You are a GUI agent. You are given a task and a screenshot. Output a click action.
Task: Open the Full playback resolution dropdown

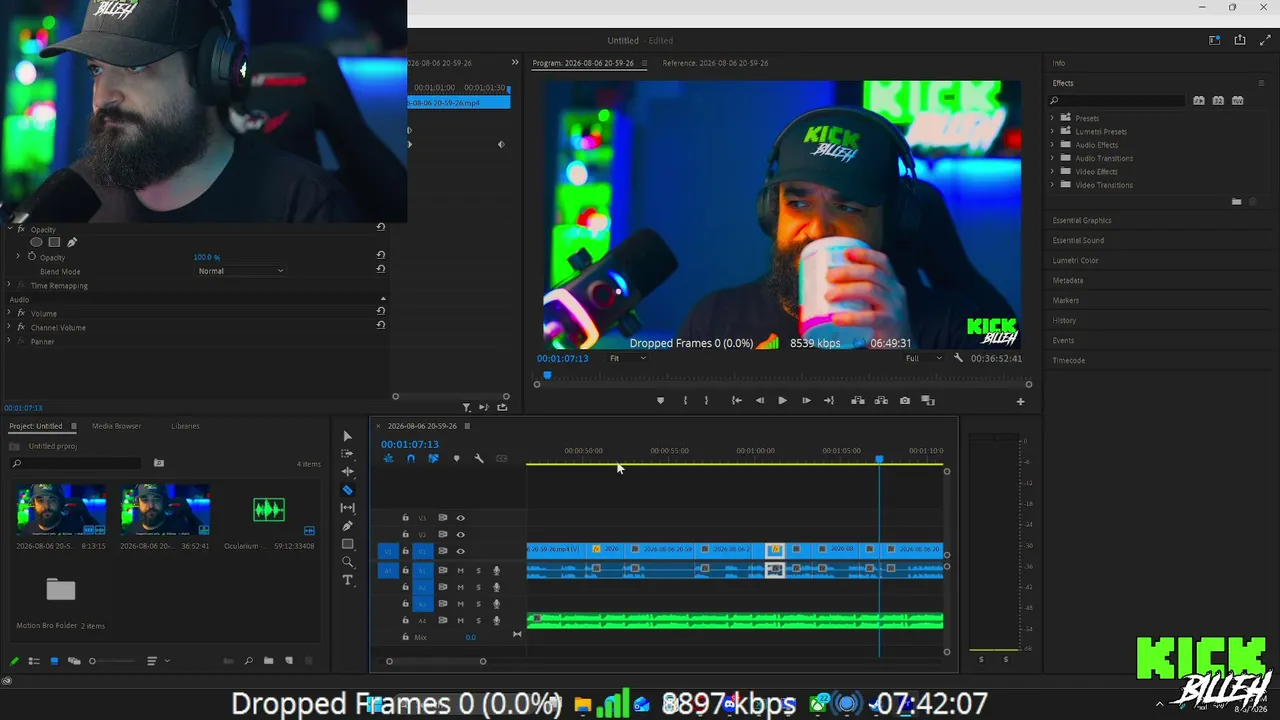coord(923,358)
